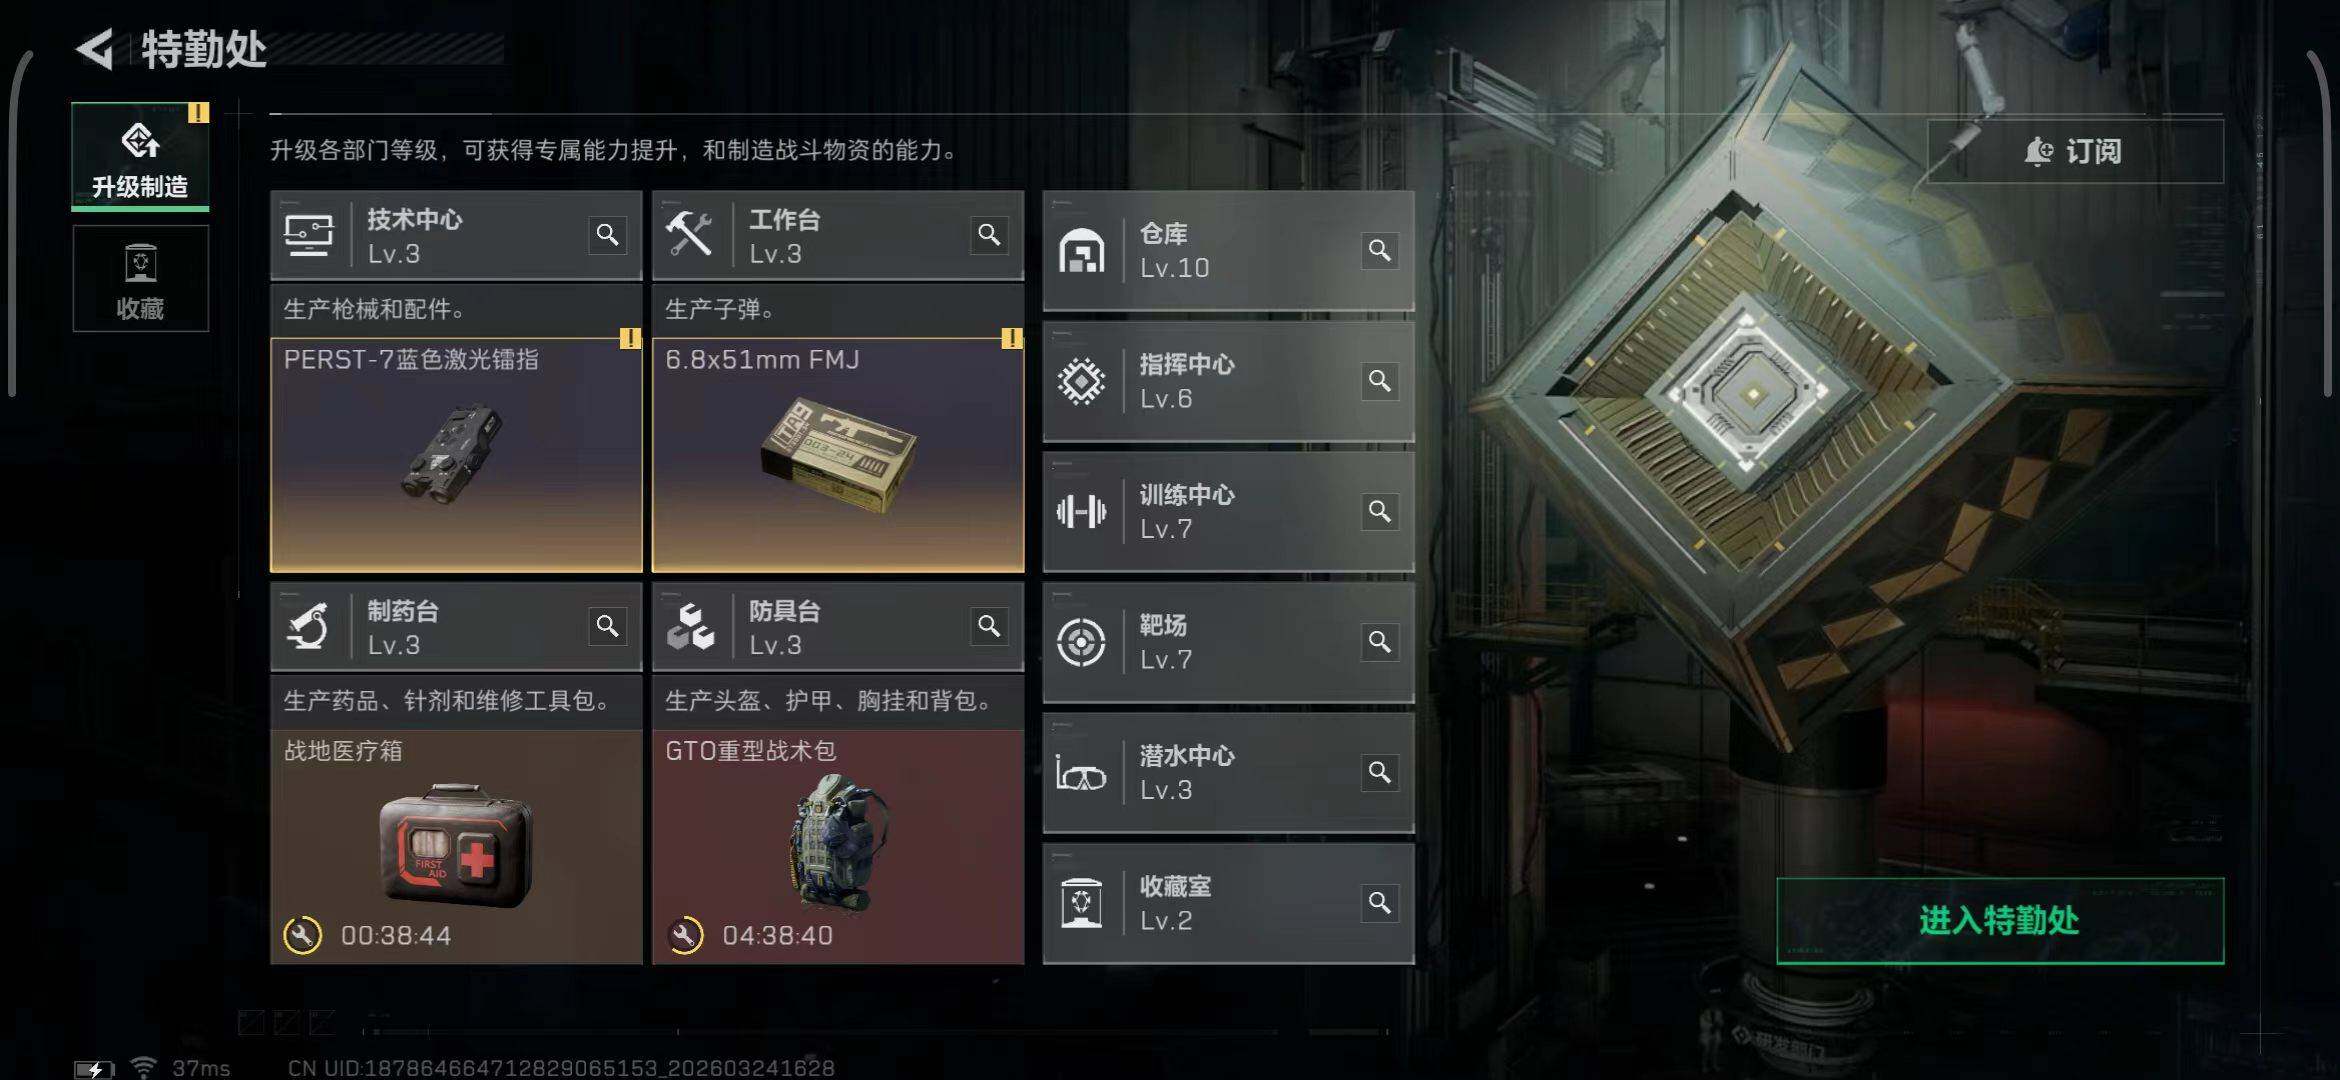Viewport: 2340px width, 1080px height.
Task: Open magnifier on 制药台 panel
Action: point(607,626)
